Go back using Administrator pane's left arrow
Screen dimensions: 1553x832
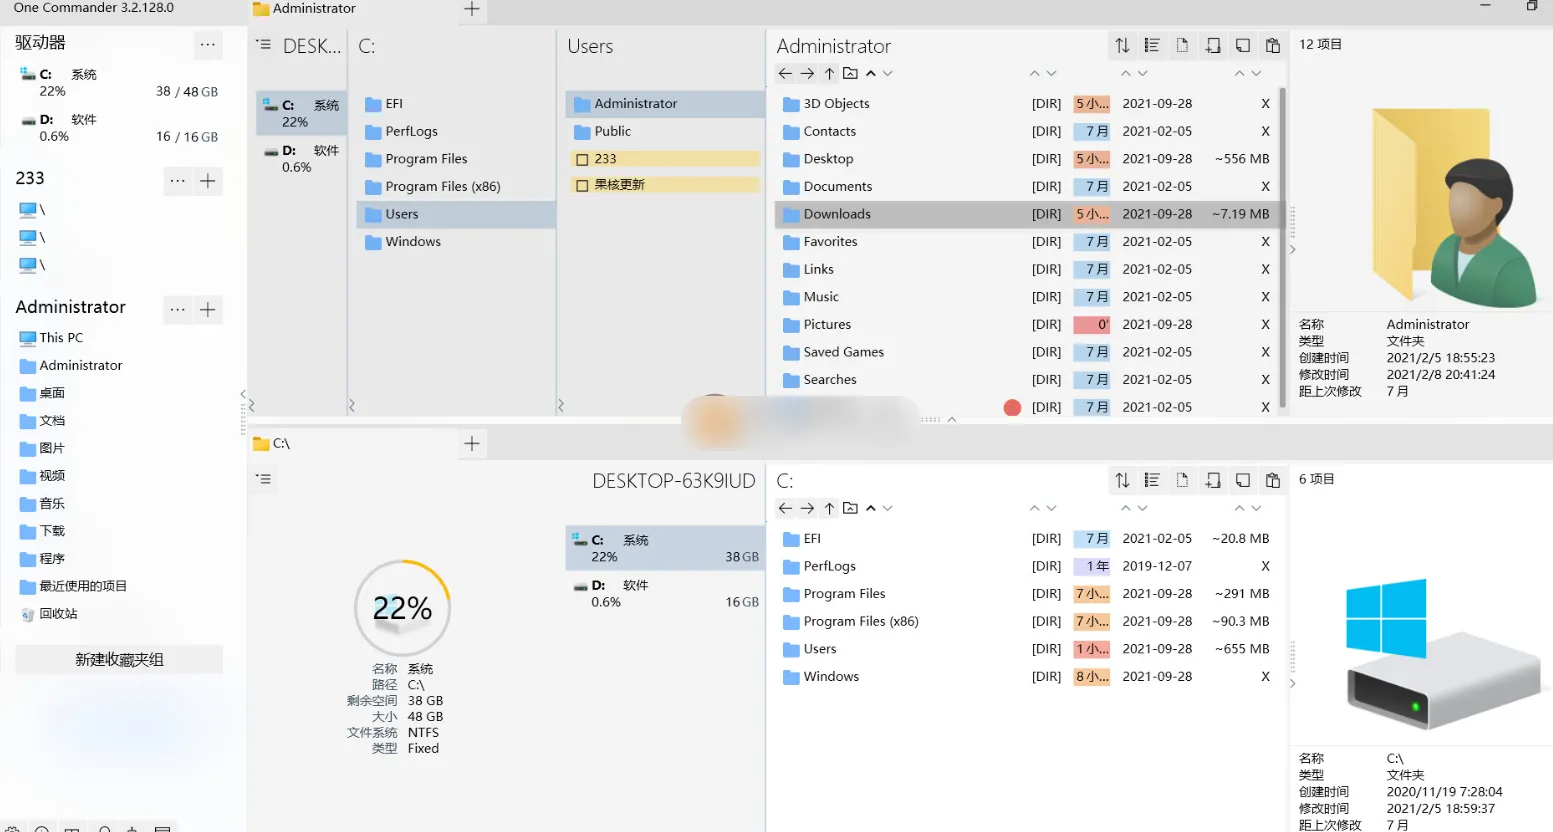pyautogui.click(x=785, y=73)
